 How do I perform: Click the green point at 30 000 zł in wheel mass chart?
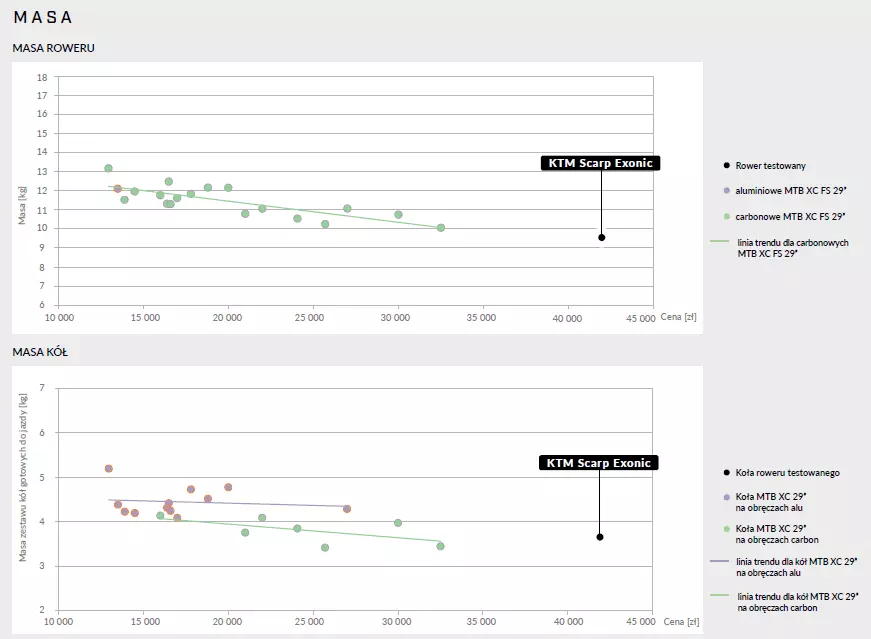[x=398, y=523]
